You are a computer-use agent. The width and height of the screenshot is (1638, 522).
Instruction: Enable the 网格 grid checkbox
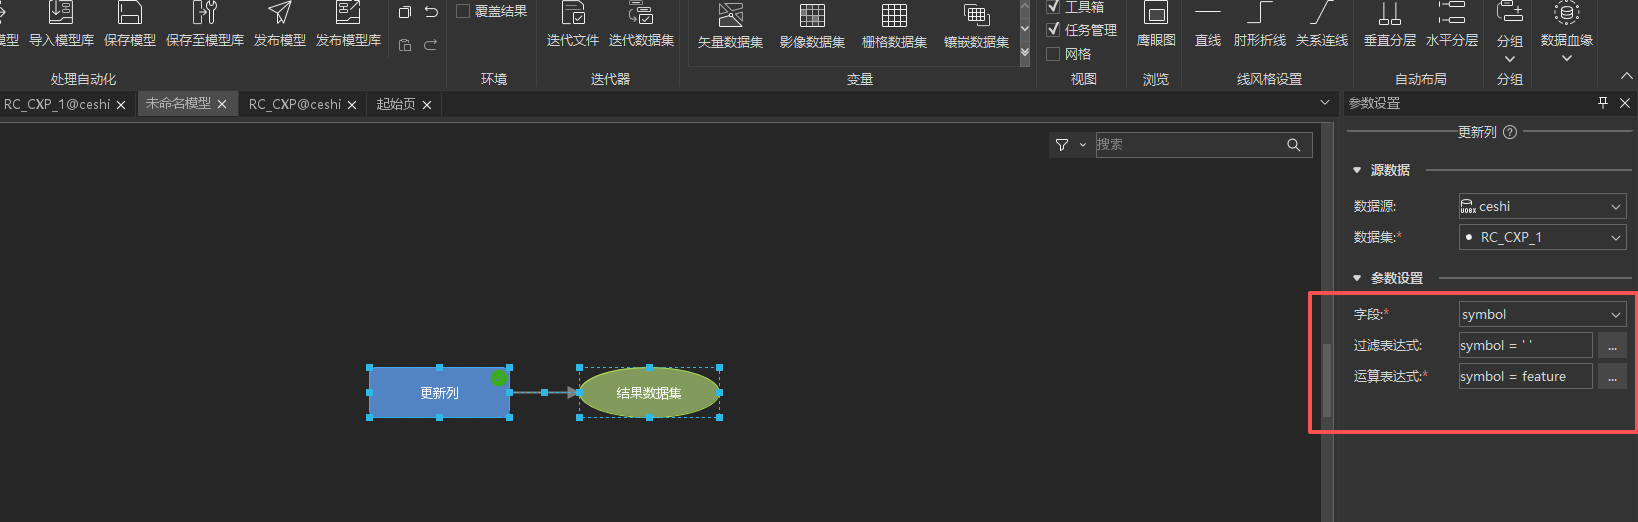pyautogui.click(x=1053, y=54)
